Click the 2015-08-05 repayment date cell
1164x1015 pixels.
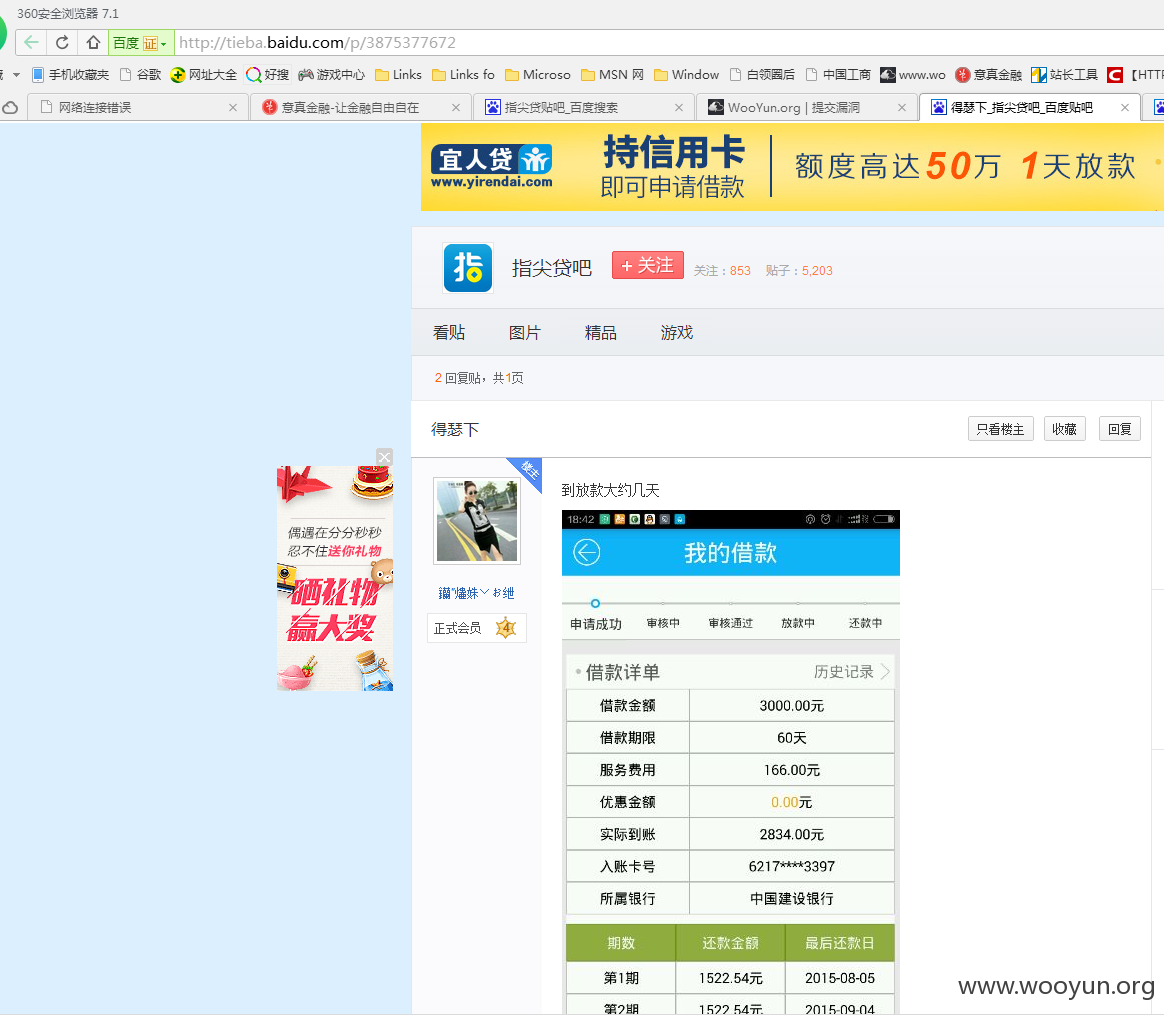[x=840, y=978]
